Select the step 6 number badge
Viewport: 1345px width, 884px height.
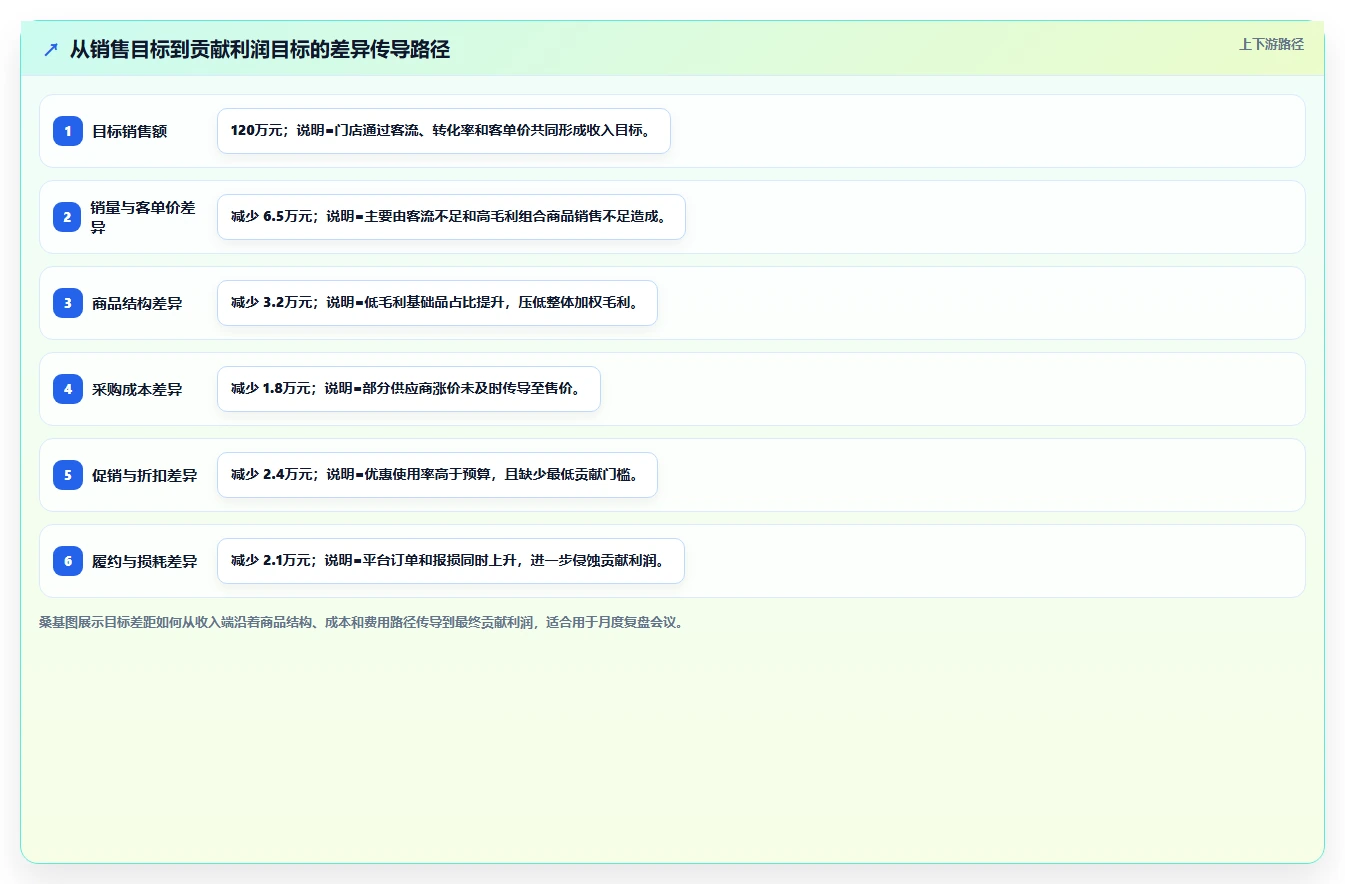click(x=68, y=561)
